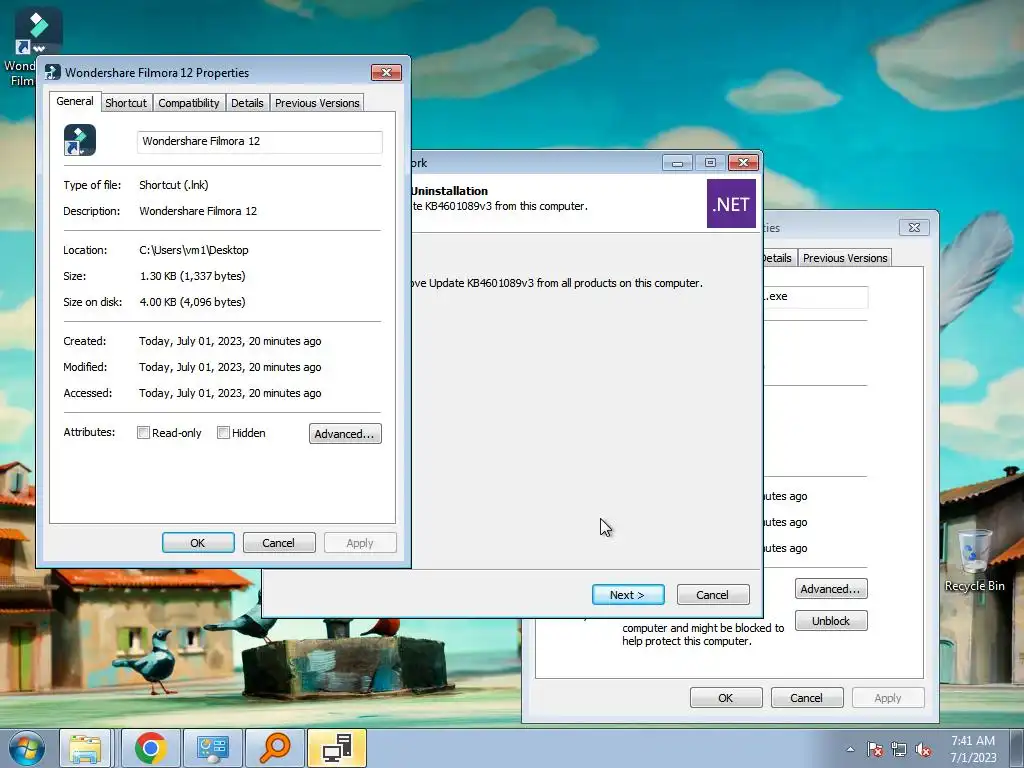Click the Filmora icon in Properties title bar
Image resolution: width=1024 pixels, height=768 pixels.
53,72
